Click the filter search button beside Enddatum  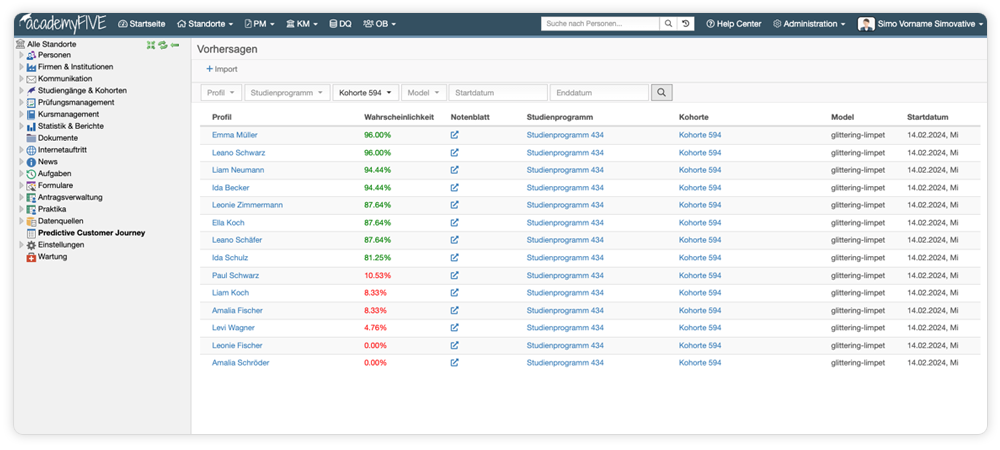(x=661, y=92)
